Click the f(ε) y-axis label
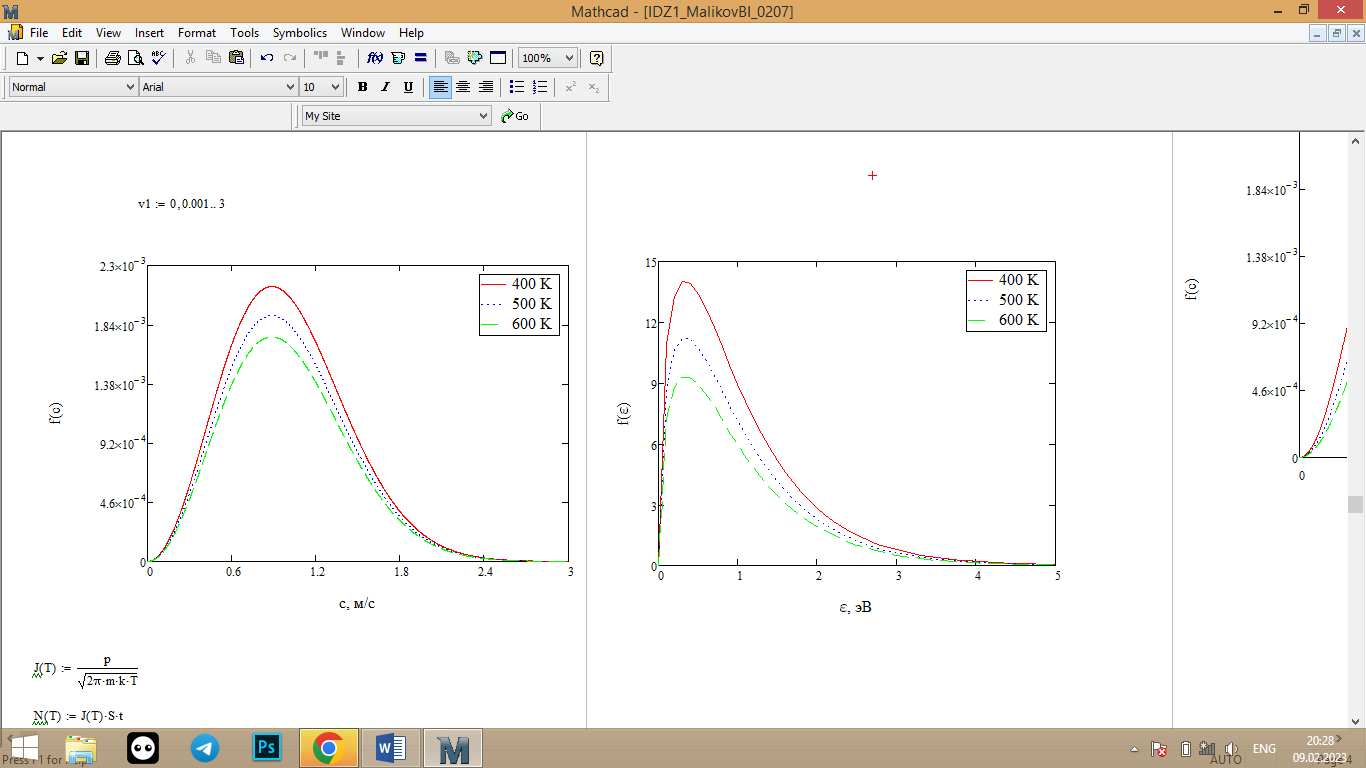Screen dimensions: 1366x768 [x=624, y=413]
